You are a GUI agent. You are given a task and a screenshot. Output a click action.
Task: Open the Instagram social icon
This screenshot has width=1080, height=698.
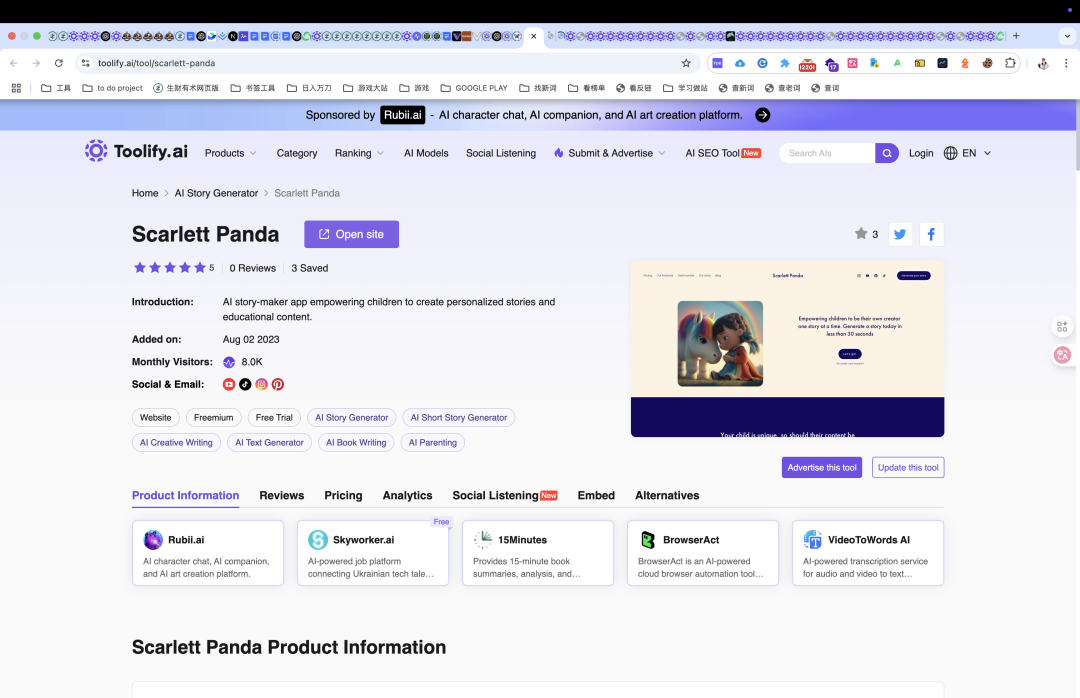[x=261, y=384]
